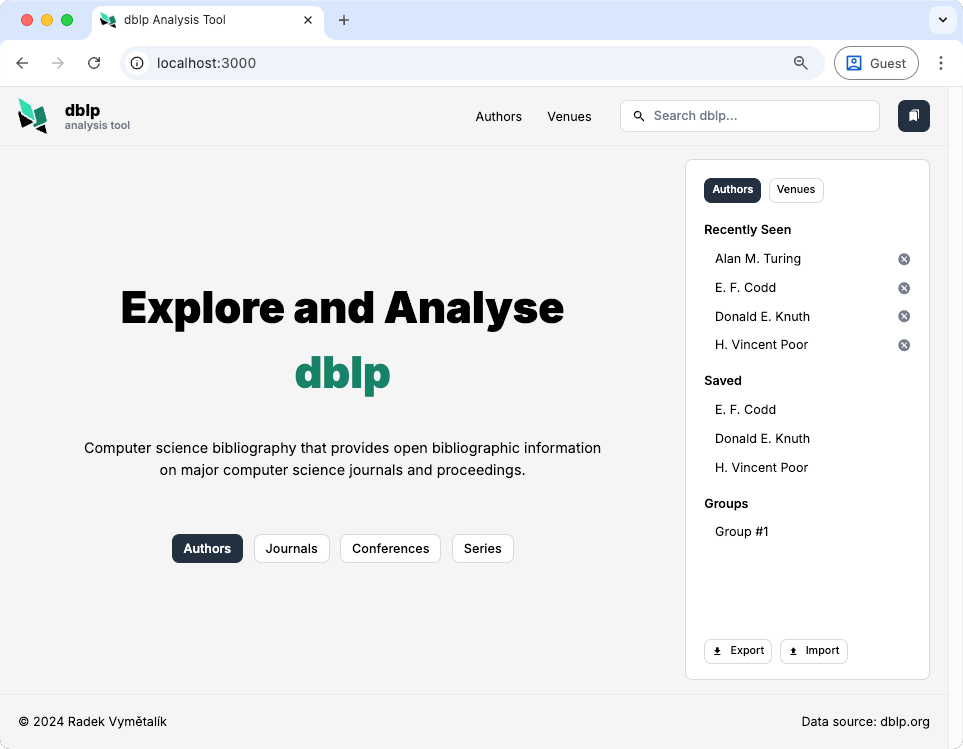Click the browser zoom magnifier icon

click(x=800, y=63)
